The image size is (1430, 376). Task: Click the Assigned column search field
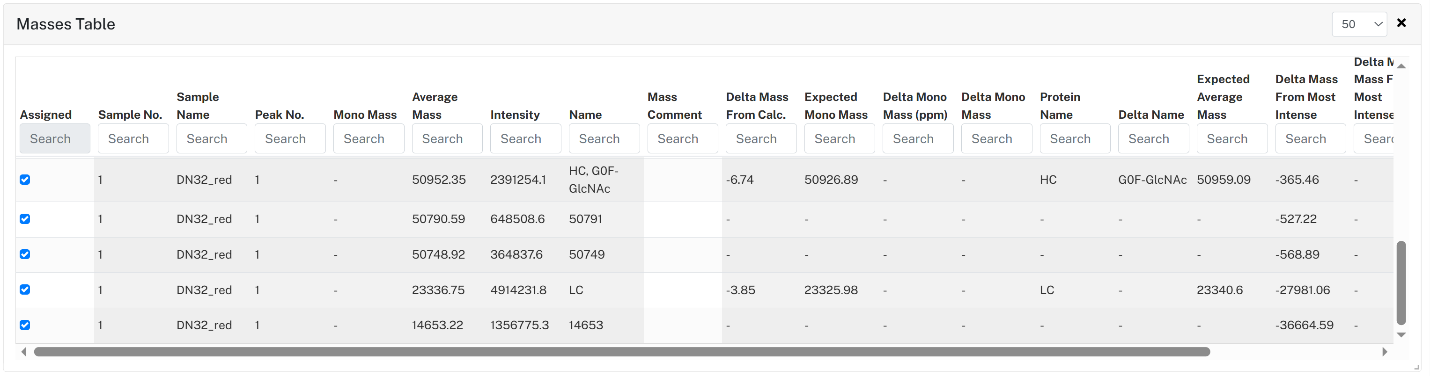tap(55, 139)
